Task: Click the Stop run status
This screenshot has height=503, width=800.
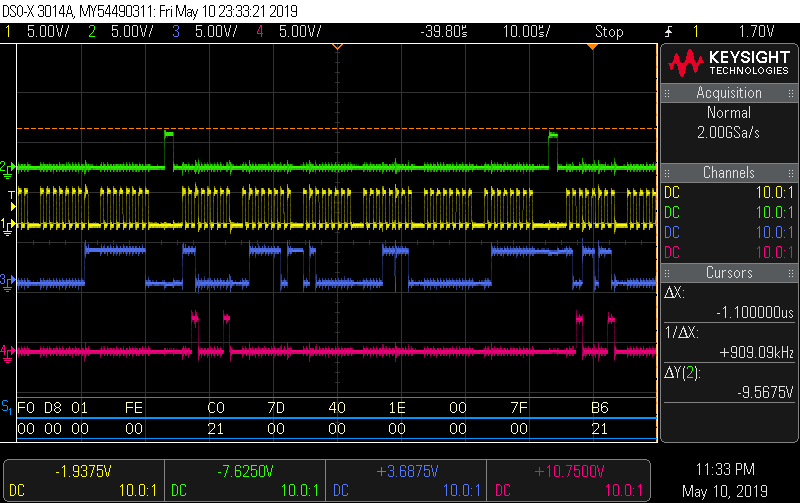Action: tap(609, 32)
